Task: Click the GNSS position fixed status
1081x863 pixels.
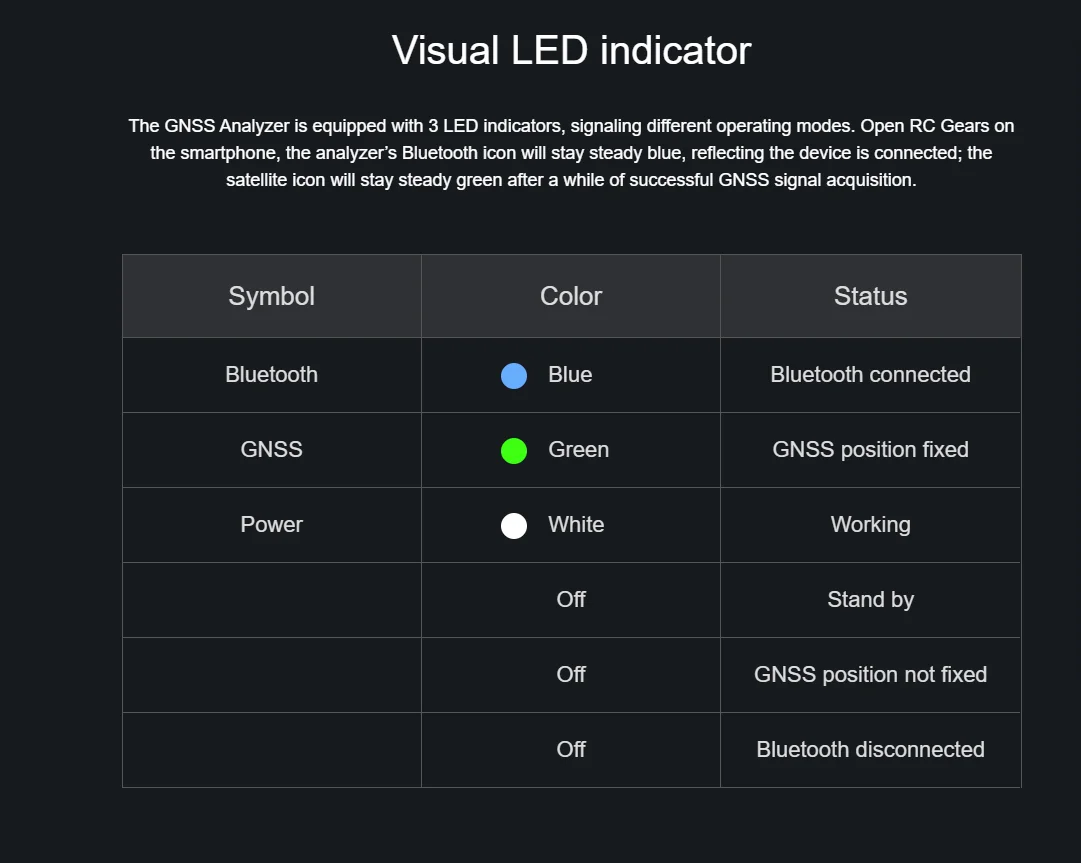Action: tap(870, 450)
